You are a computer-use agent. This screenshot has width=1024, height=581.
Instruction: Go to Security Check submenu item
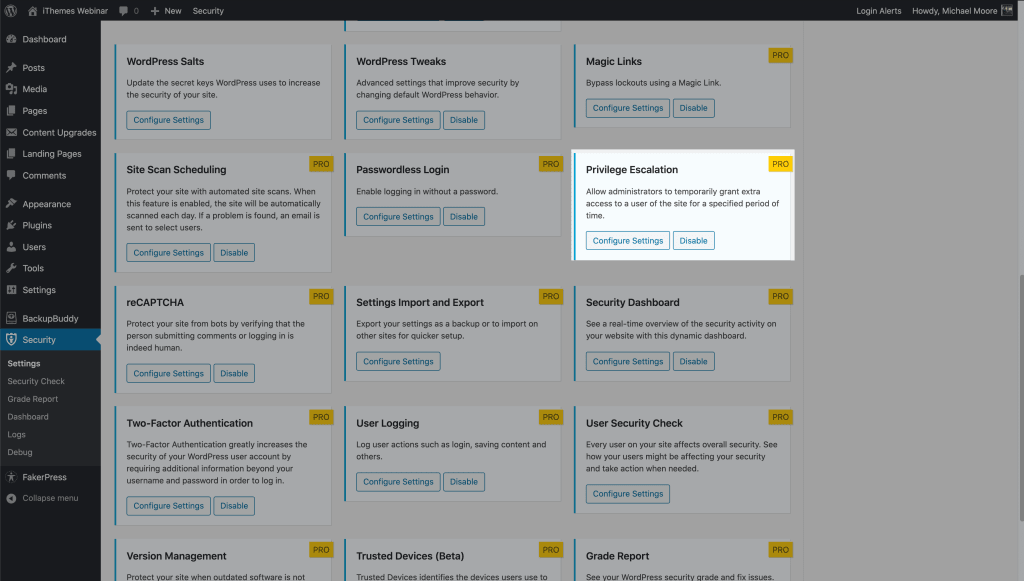point(36,381)
